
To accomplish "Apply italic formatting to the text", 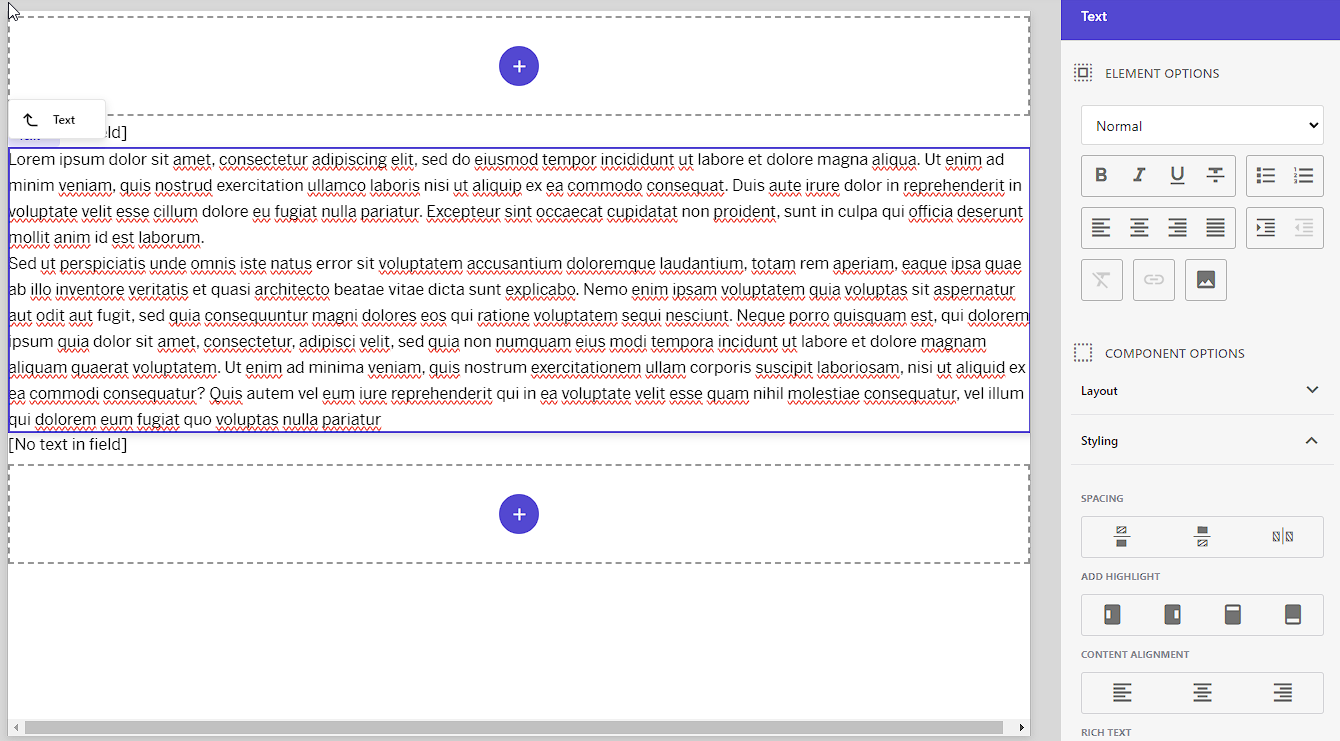I will point(1139,175).
